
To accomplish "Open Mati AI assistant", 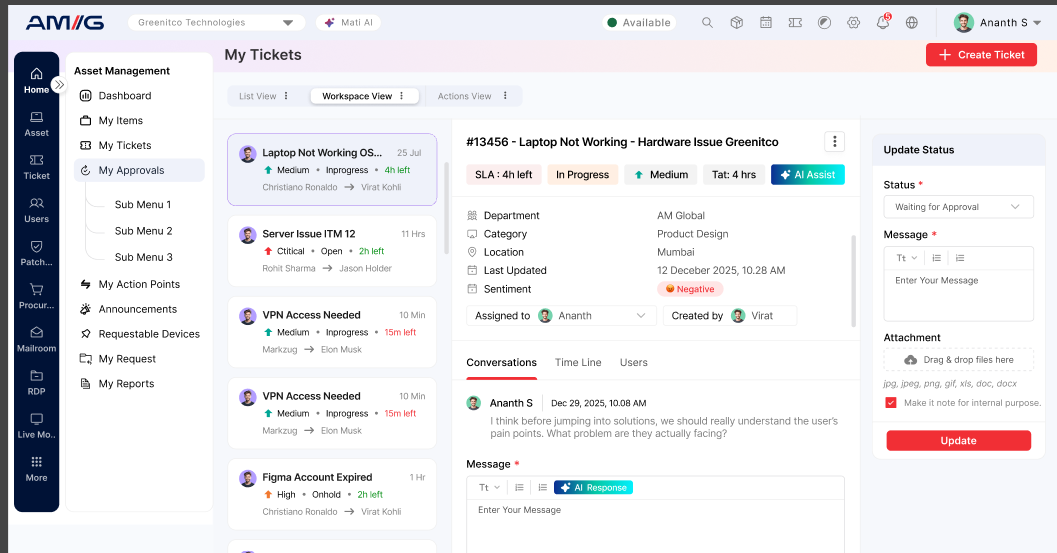I will pos(349,22).
